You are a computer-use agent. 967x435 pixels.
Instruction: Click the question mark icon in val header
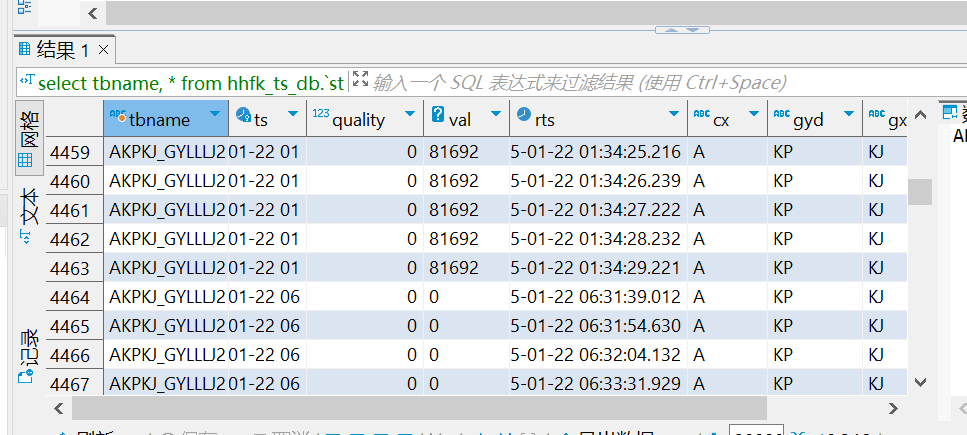point(437,118)
